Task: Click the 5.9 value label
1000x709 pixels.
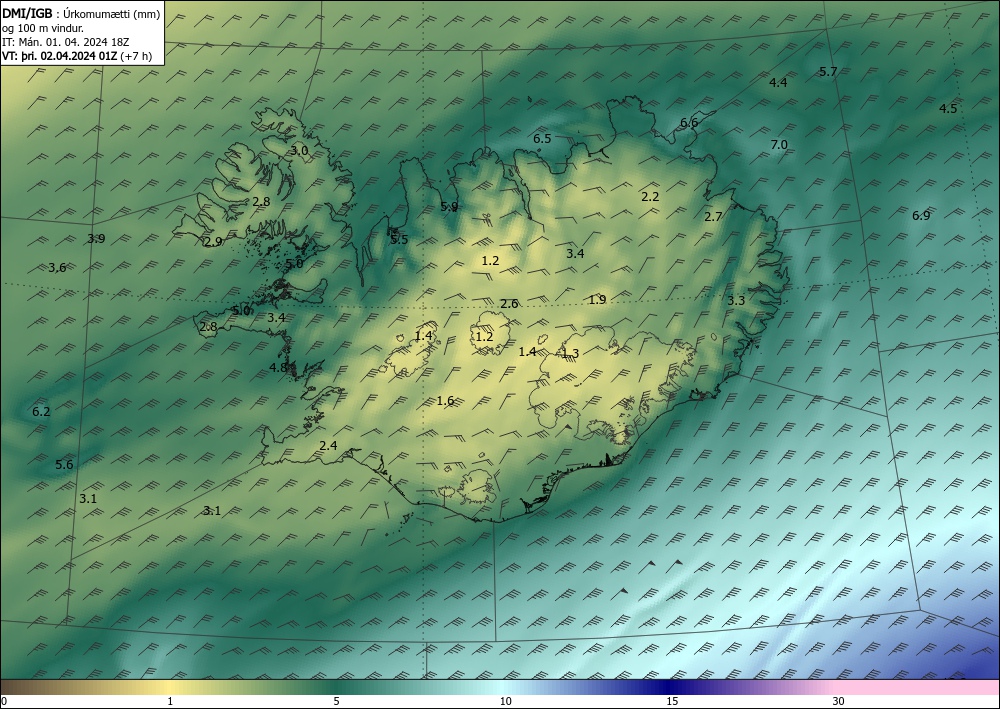Action: pyautogui.click(x=449, y=207)
